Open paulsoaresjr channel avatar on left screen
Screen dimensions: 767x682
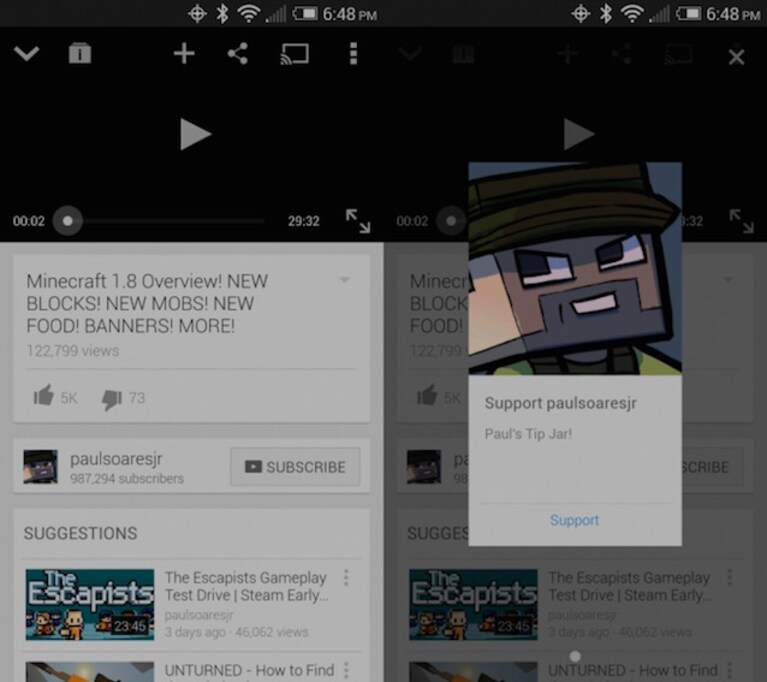click(41, 466)
